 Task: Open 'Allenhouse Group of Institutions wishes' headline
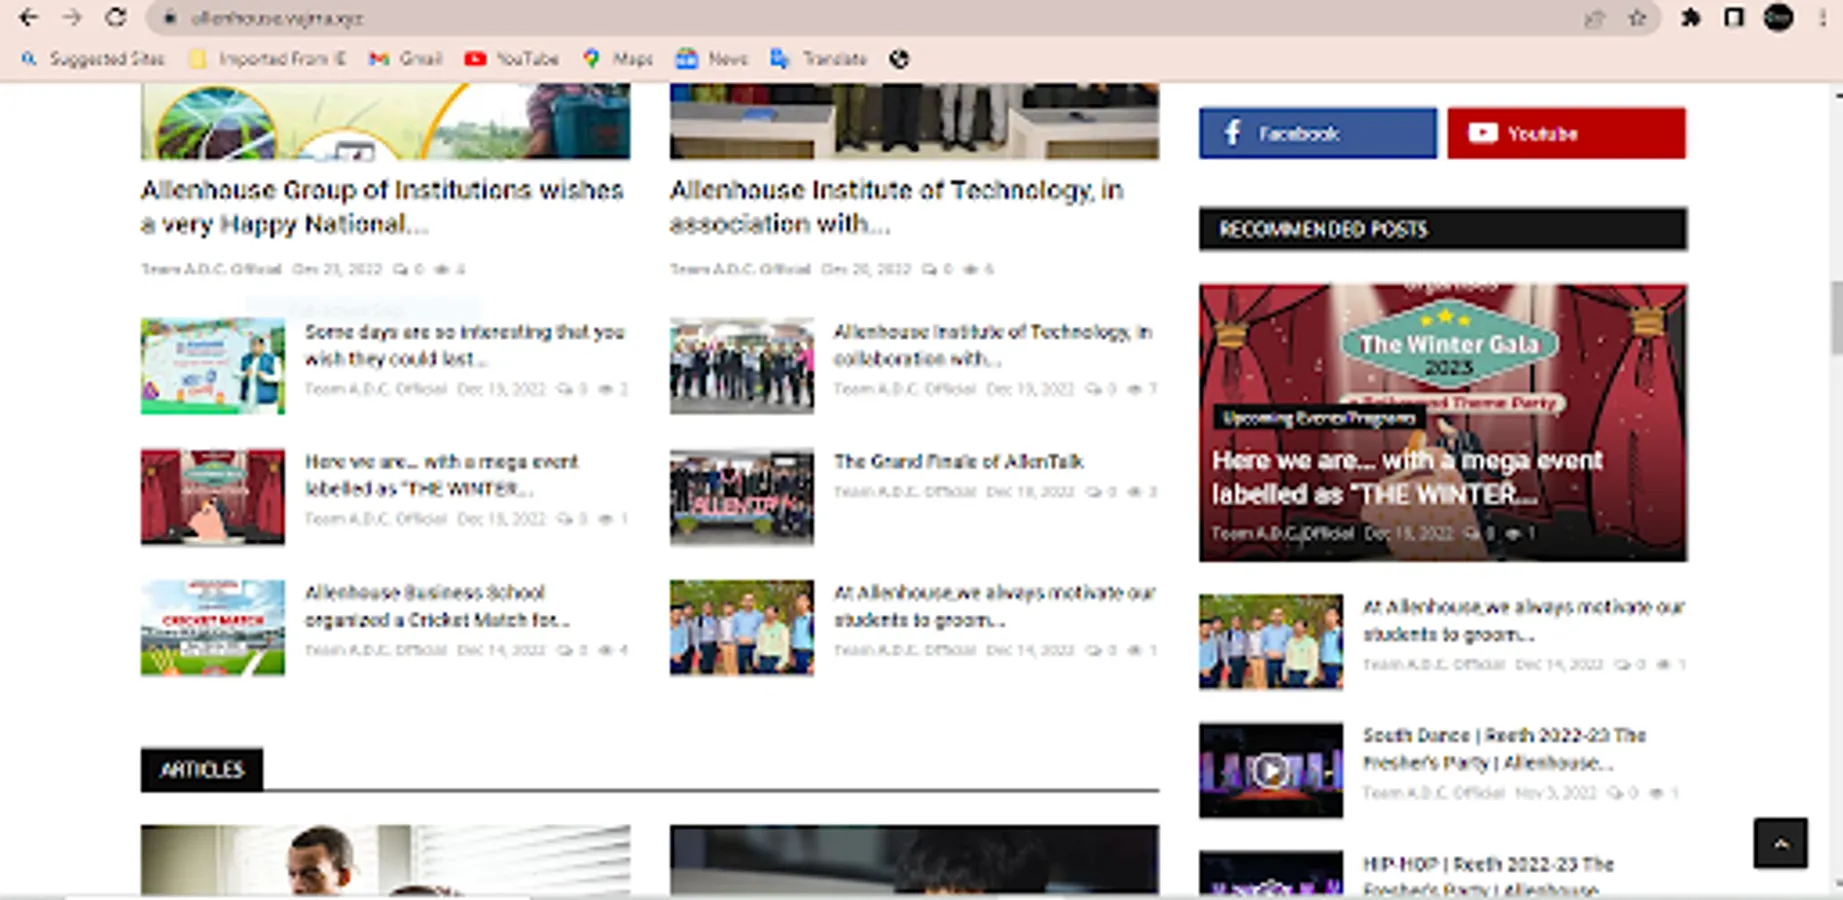tap(382, 207)
